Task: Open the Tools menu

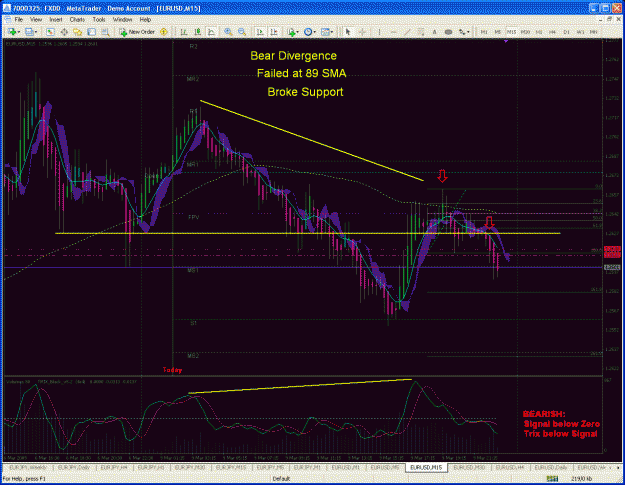Action: coord(99,19)
